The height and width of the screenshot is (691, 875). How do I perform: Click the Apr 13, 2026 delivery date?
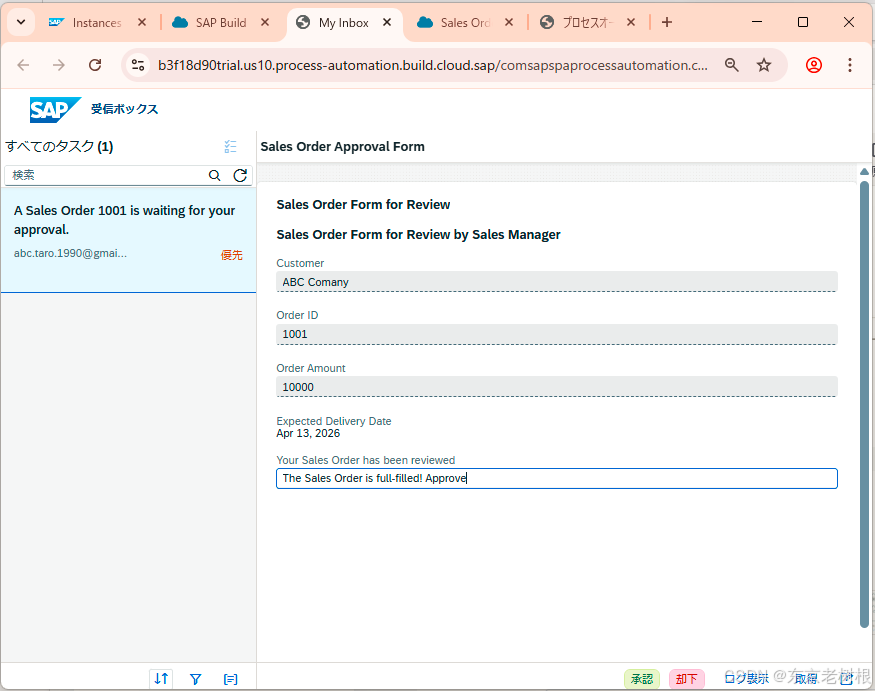(308, 433)
